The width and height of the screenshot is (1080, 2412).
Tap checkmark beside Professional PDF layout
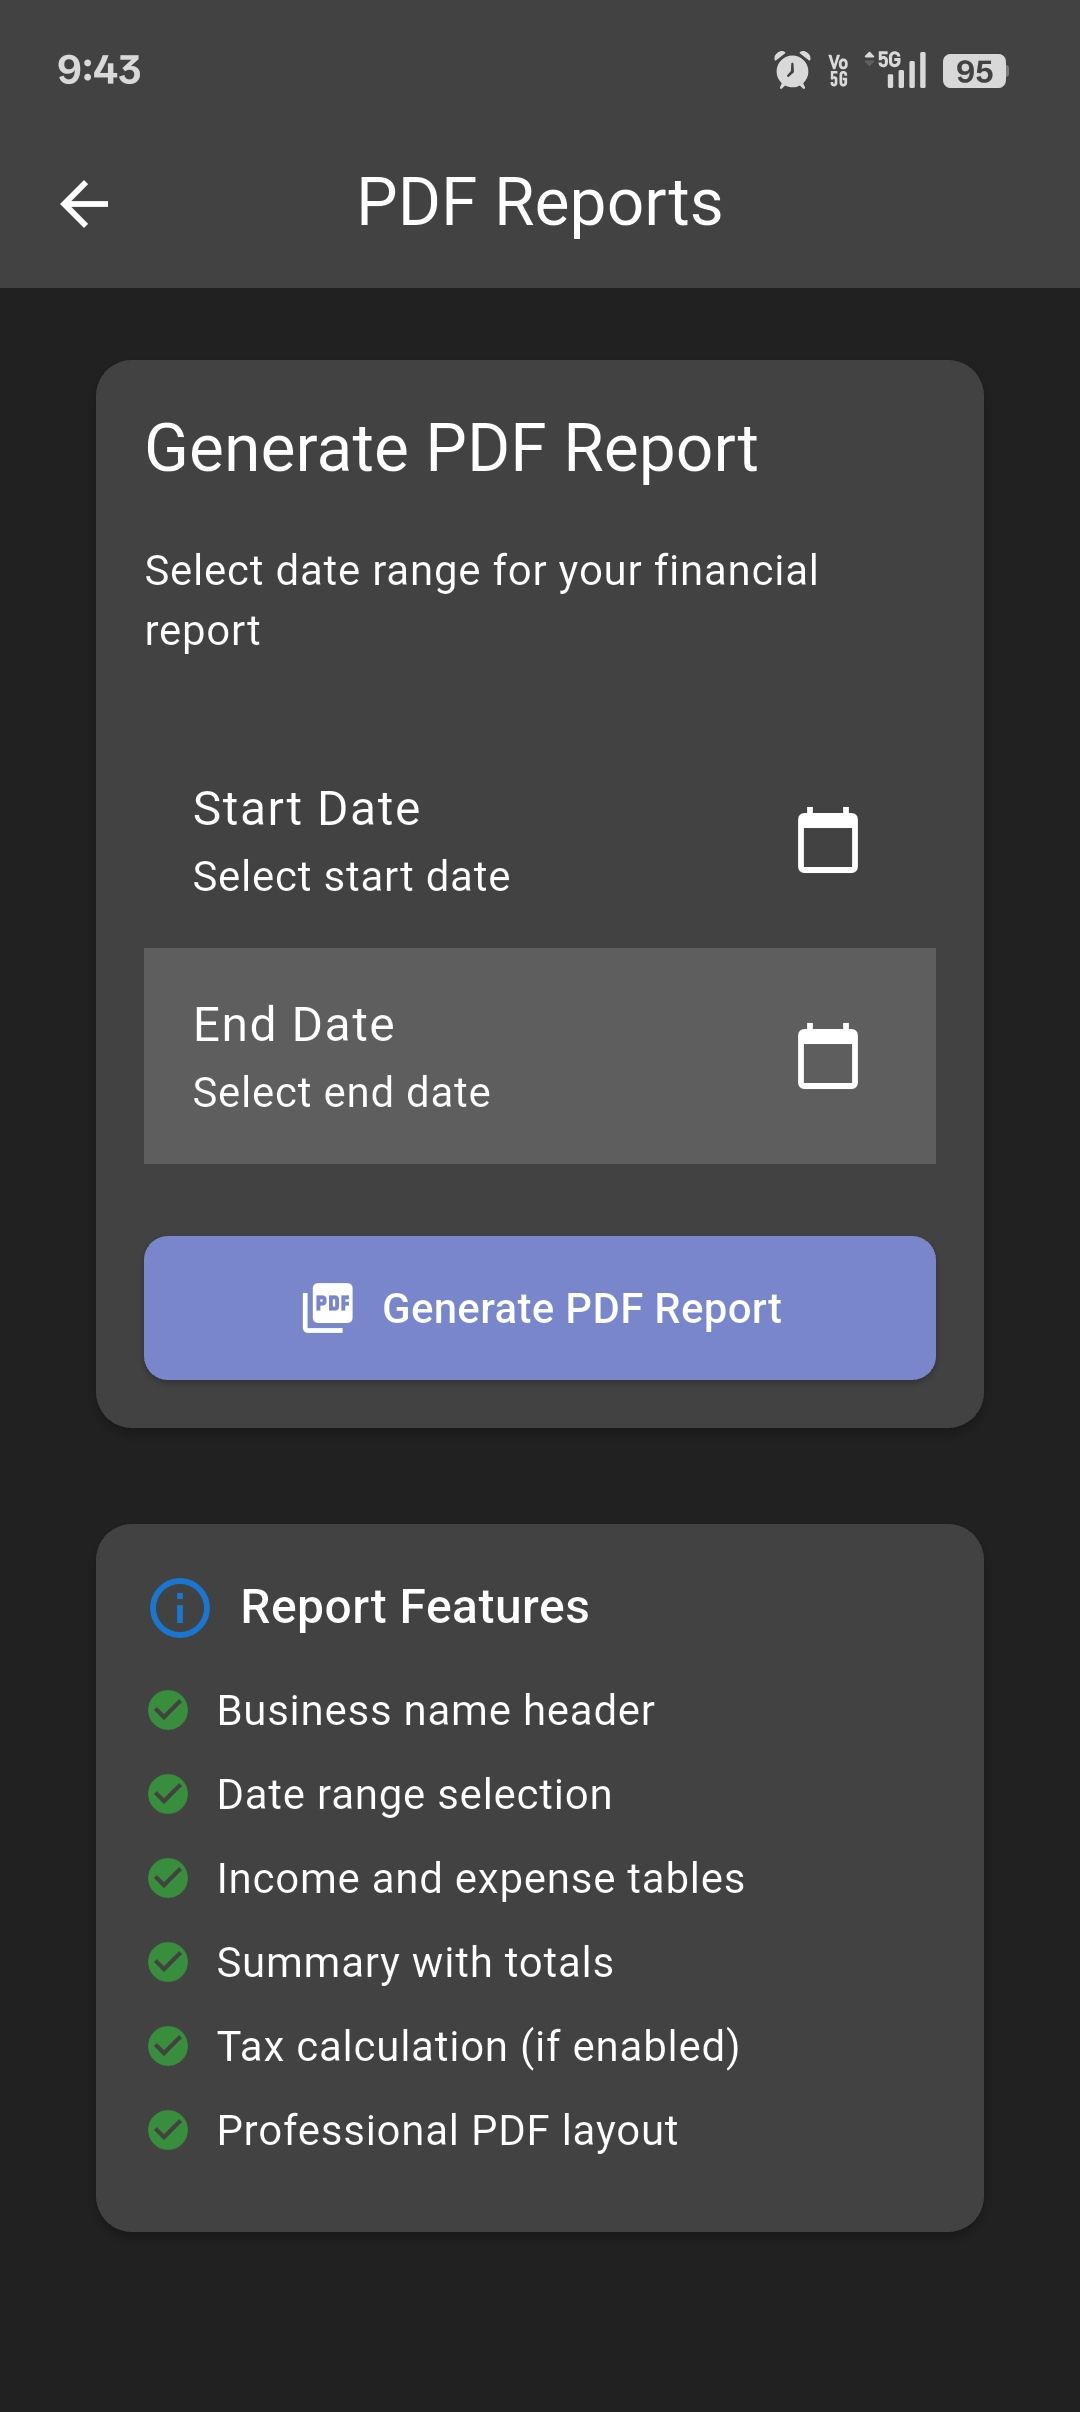coord(168,2130)
